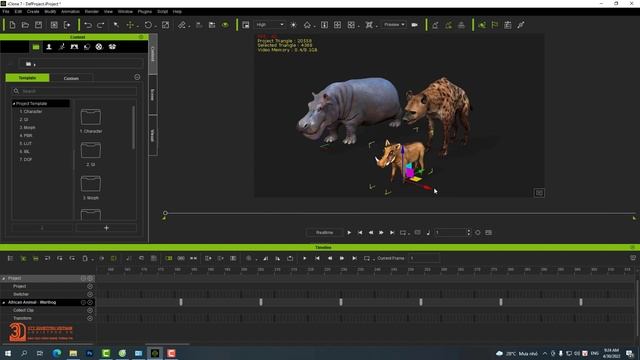This screenshot has height=360, width=640.
Task: Select the 1. Character tree item
Action: 31,111
